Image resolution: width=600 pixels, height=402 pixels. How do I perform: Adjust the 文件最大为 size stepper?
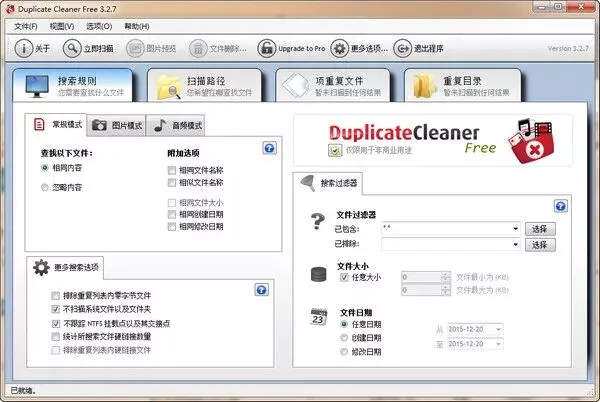click(x=445, y=290)
